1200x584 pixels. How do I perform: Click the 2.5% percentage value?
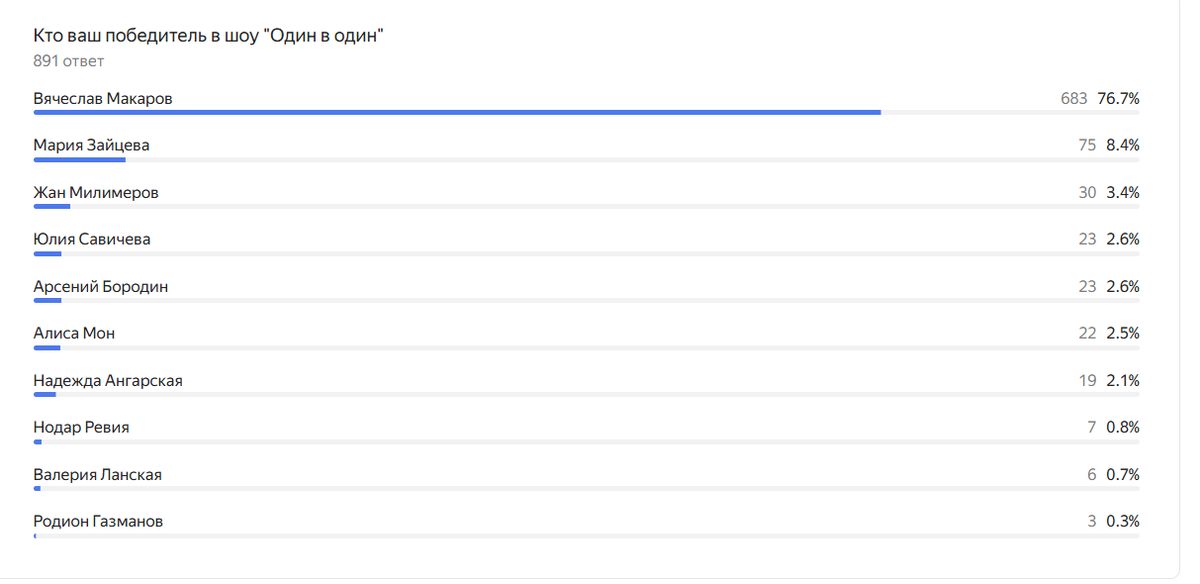click(1122, 333)
